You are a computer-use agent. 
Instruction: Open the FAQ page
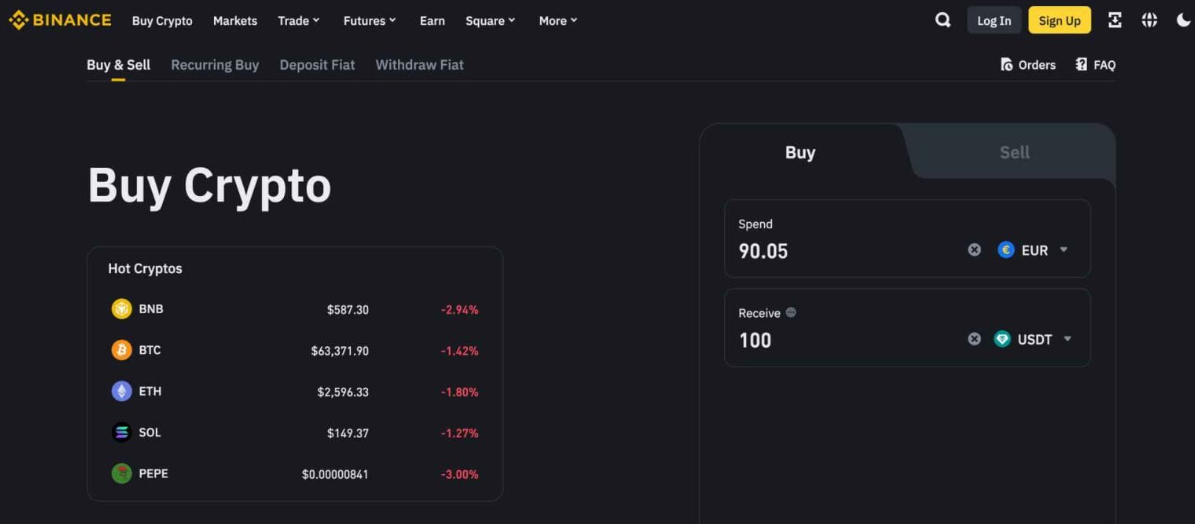click(x=1095, y=65)
